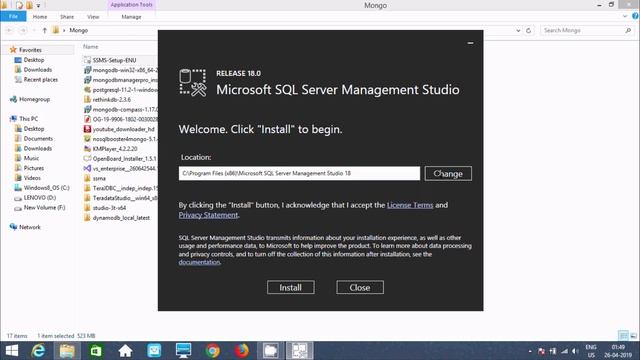The width and height of the screenshot is (640, 360).
Task: Open the Explorer Help icon
Action: point(635,16)
